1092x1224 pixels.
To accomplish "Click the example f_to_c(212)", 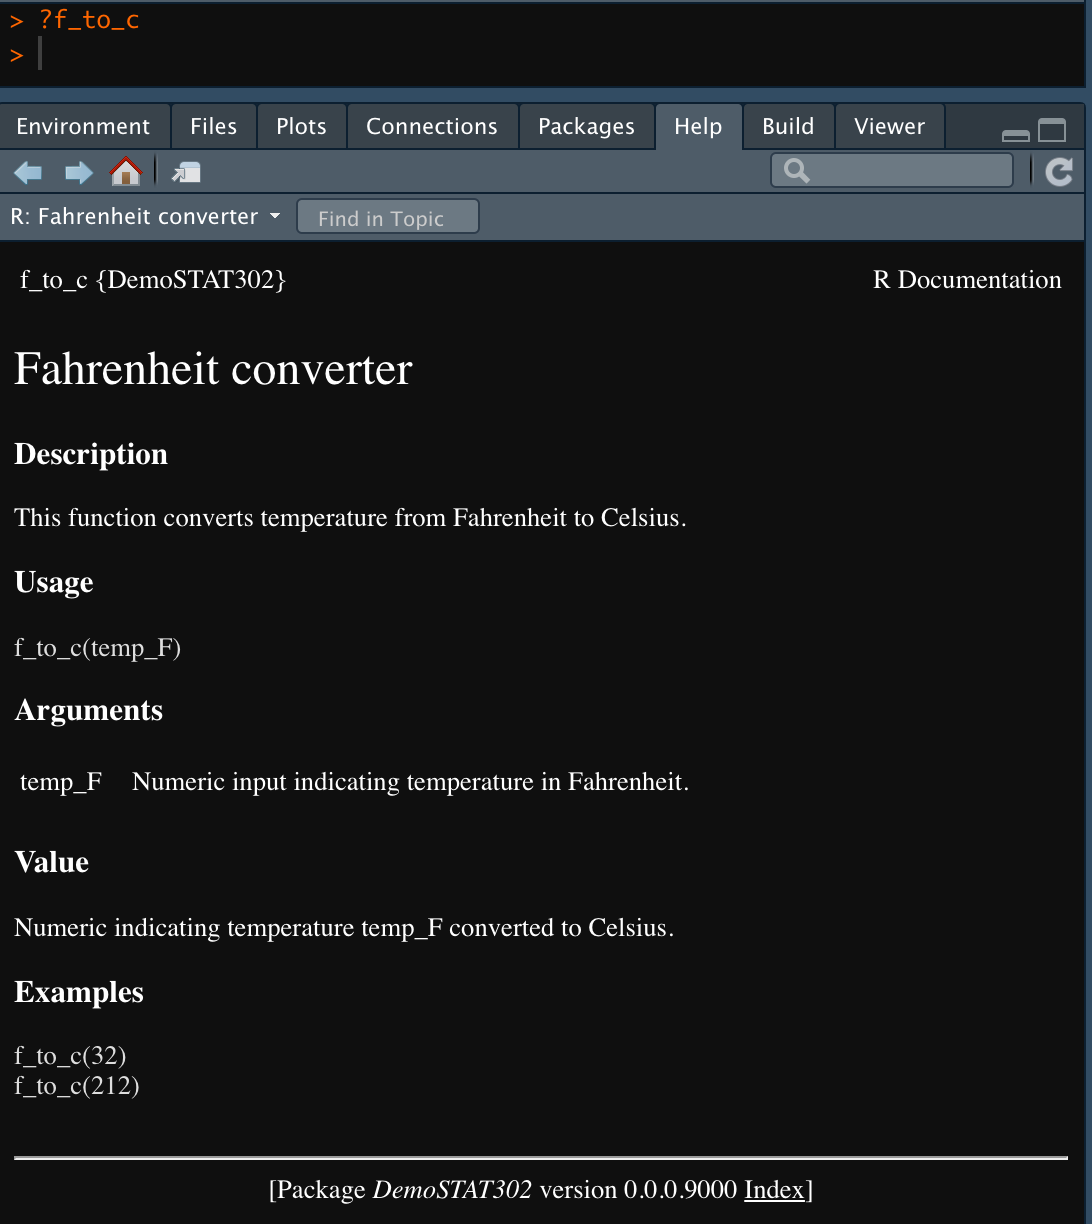I will (x=77, y=1085).
